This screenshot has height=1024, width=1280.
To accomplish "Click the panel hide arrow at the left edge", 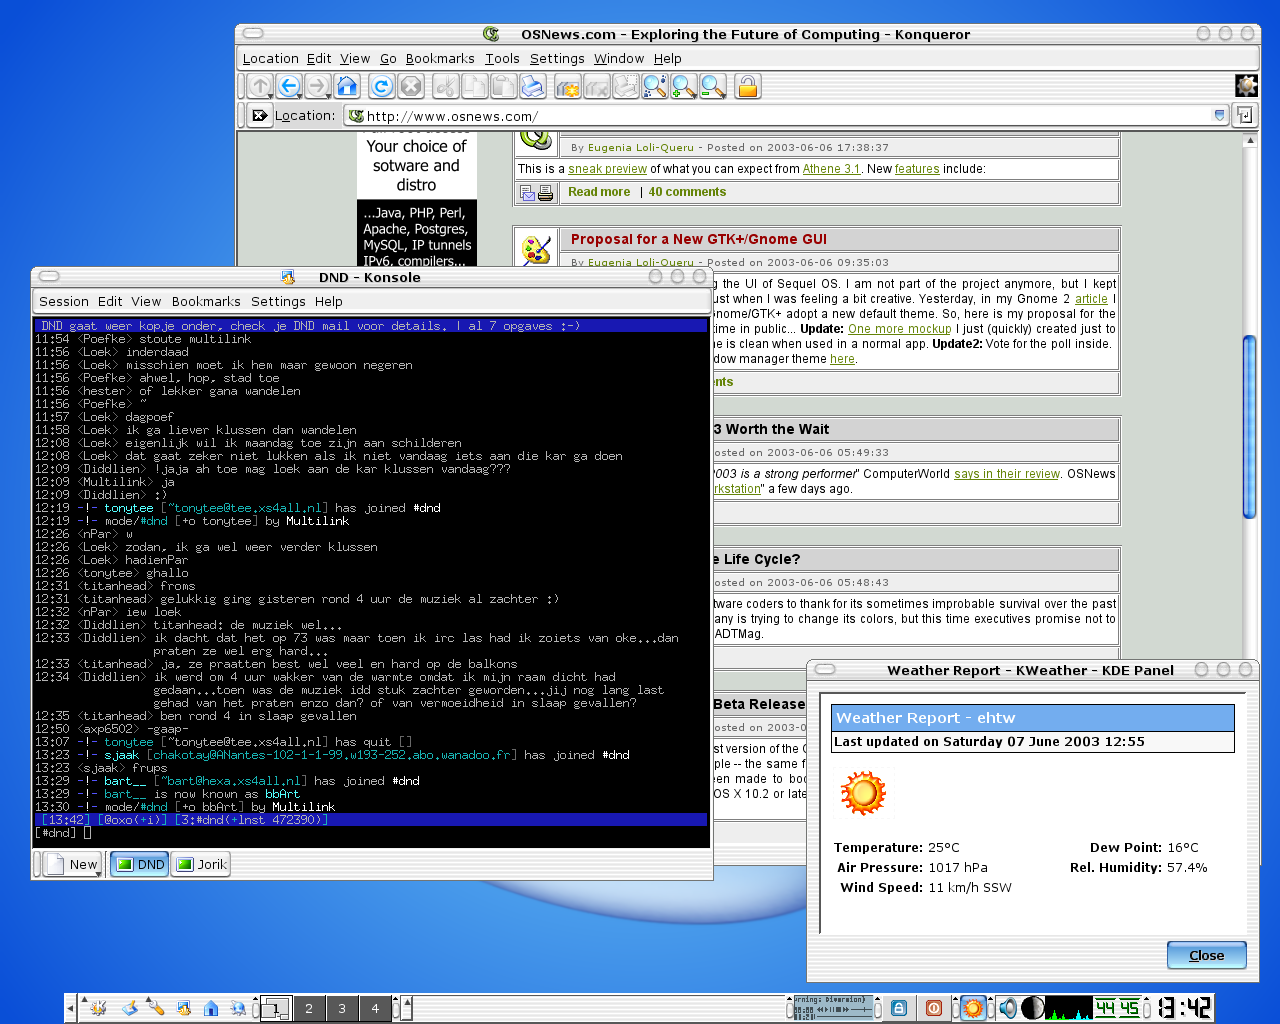I will pyautogui.click(x=70, y=1008).
